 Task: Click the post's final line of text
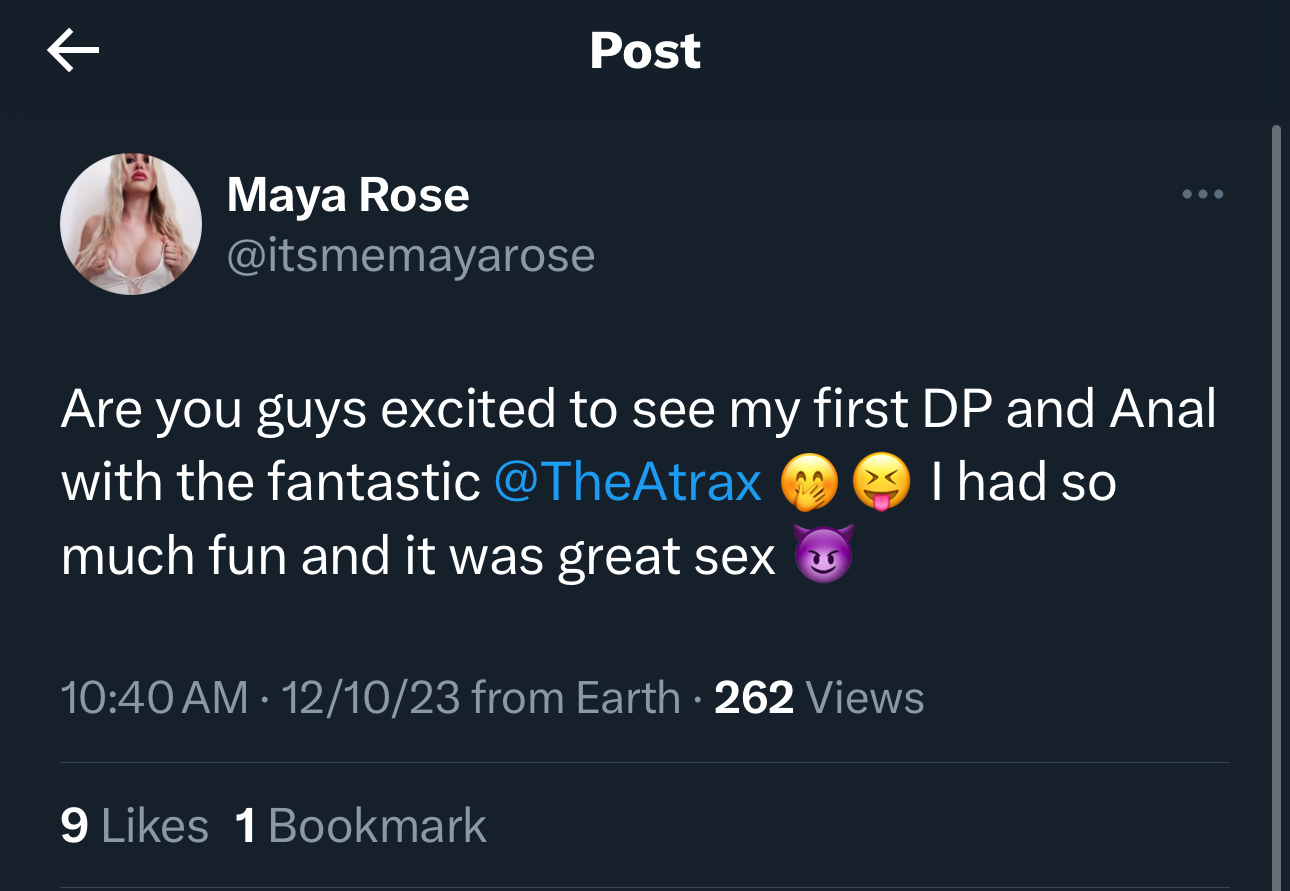pyautogui.click(x=418, y=557)
